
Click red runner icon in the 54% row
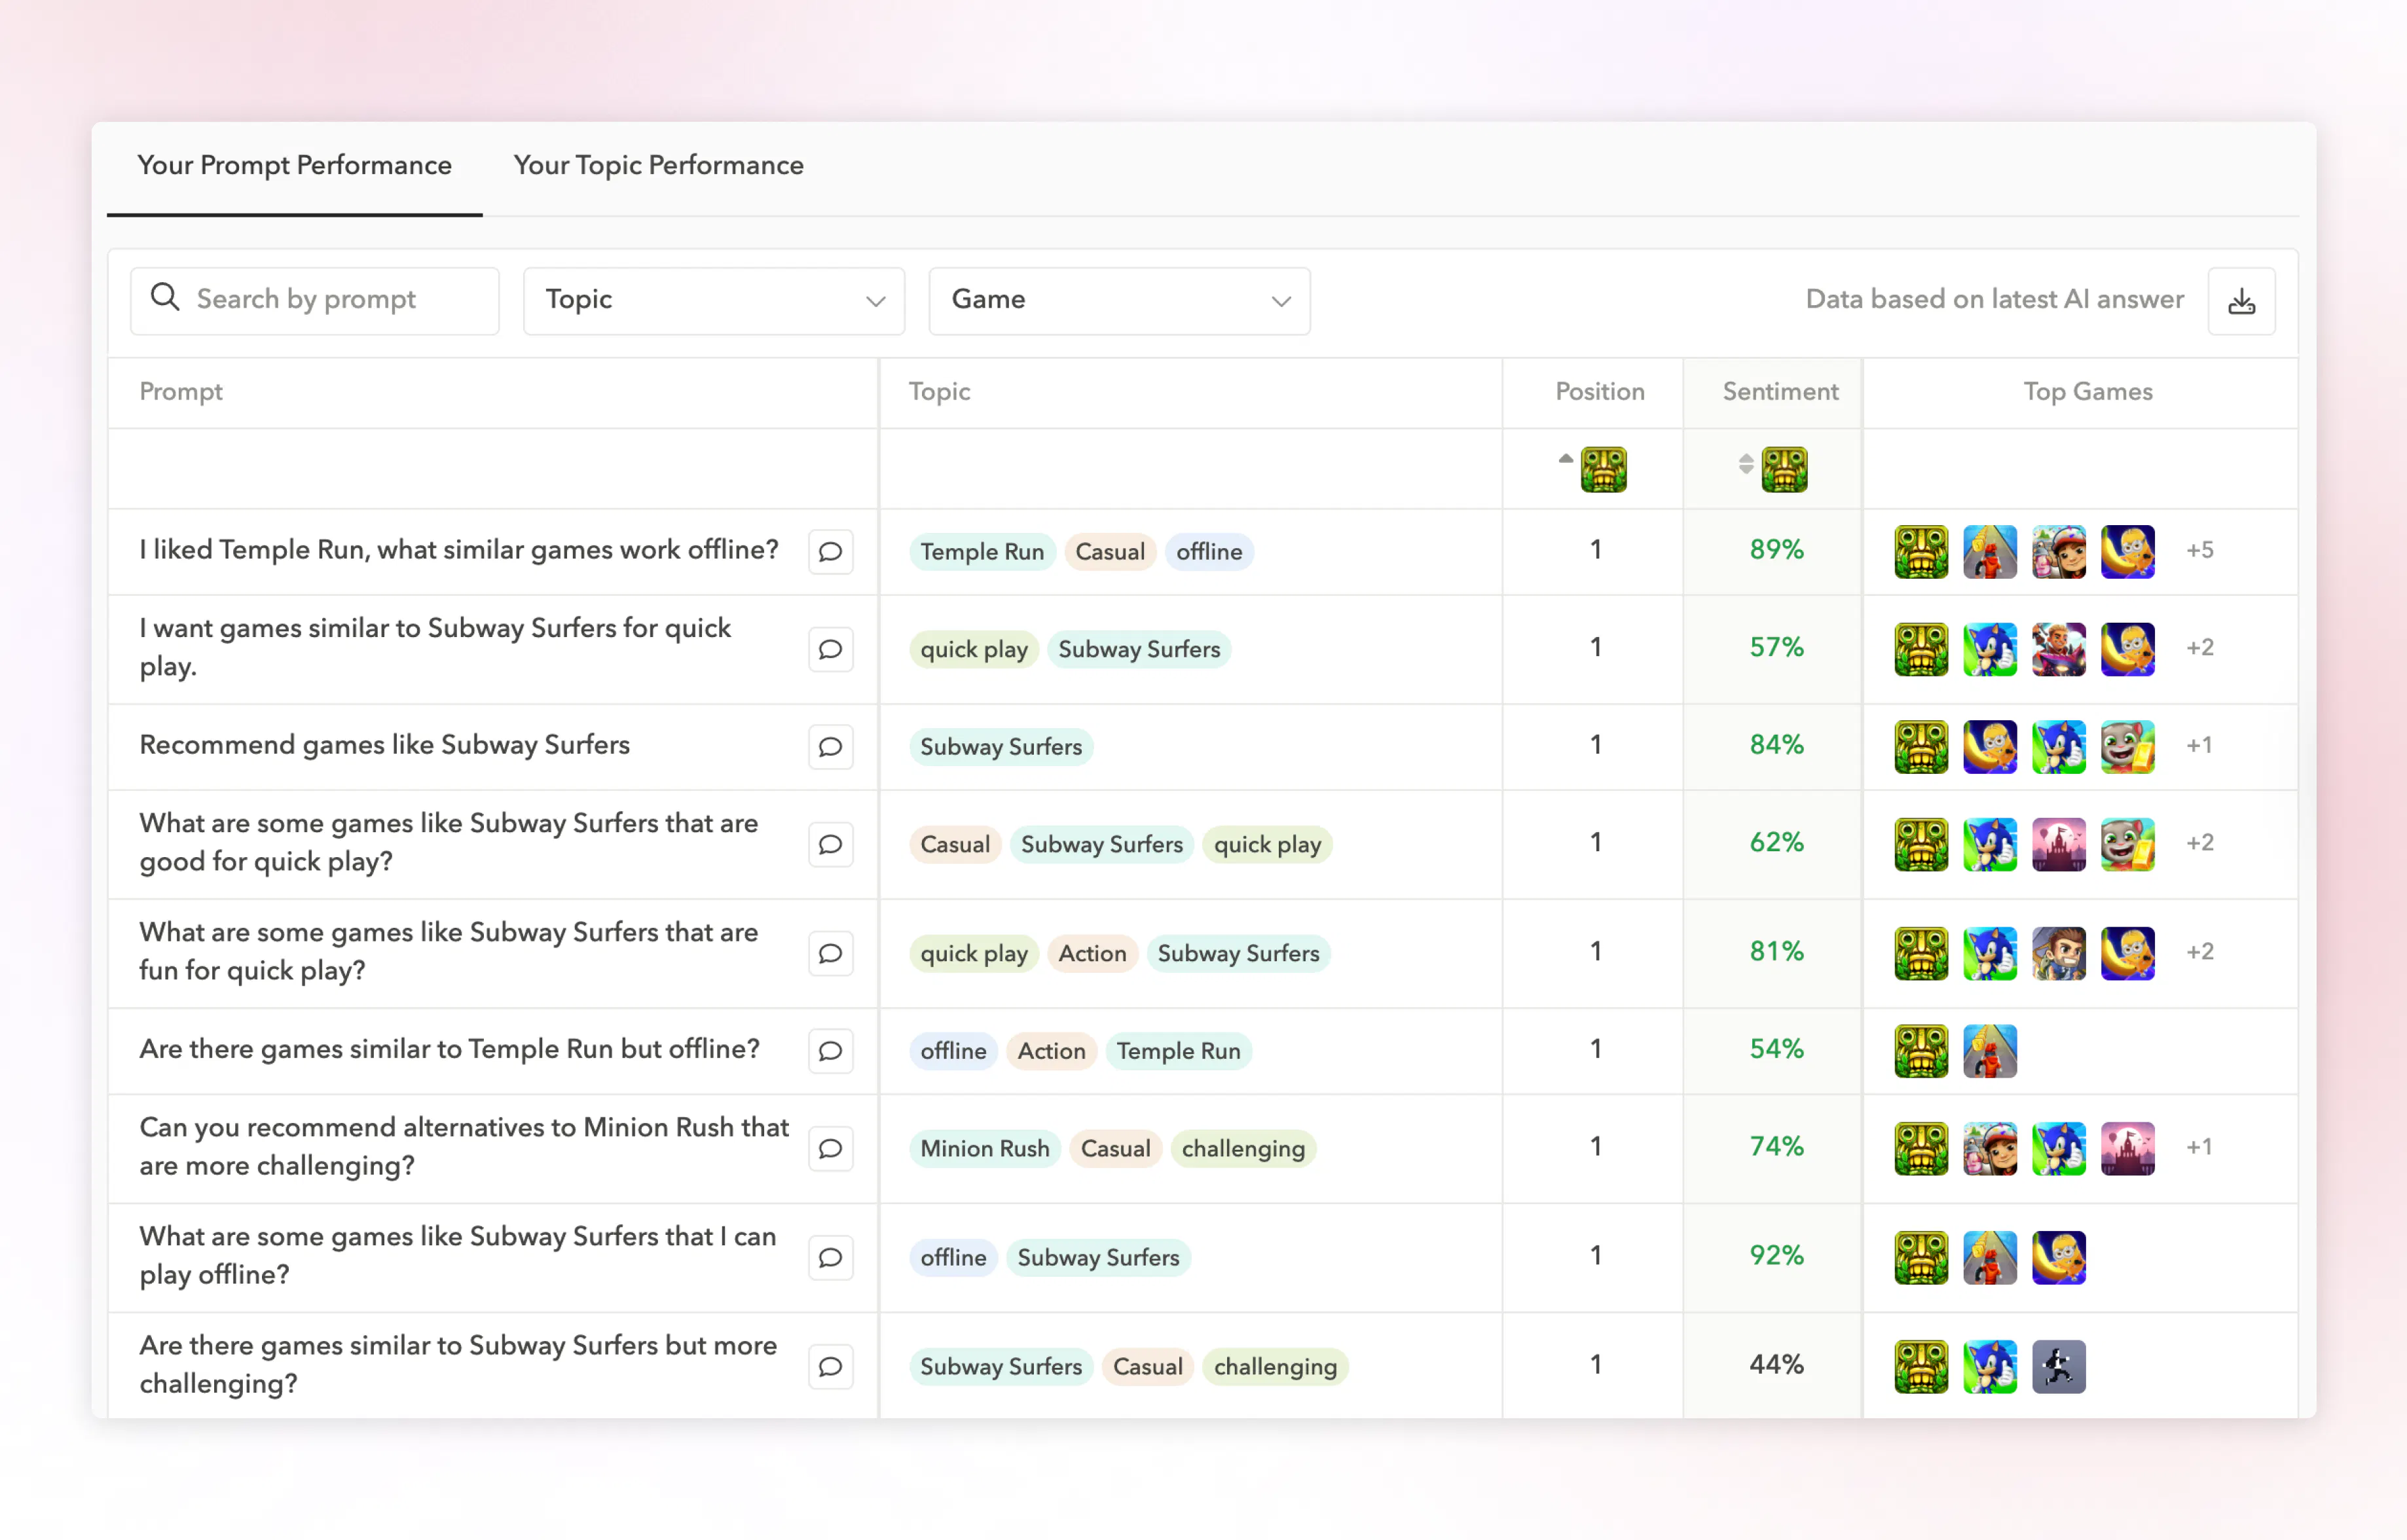click(1989, 1050)
